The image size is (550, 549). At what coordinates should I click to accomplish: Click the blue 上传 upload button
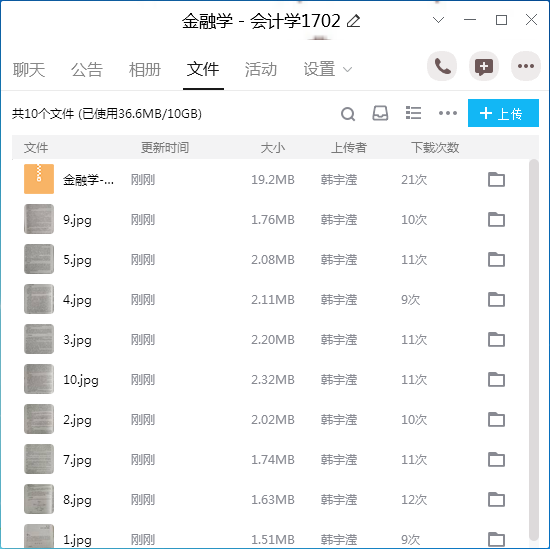503,113
